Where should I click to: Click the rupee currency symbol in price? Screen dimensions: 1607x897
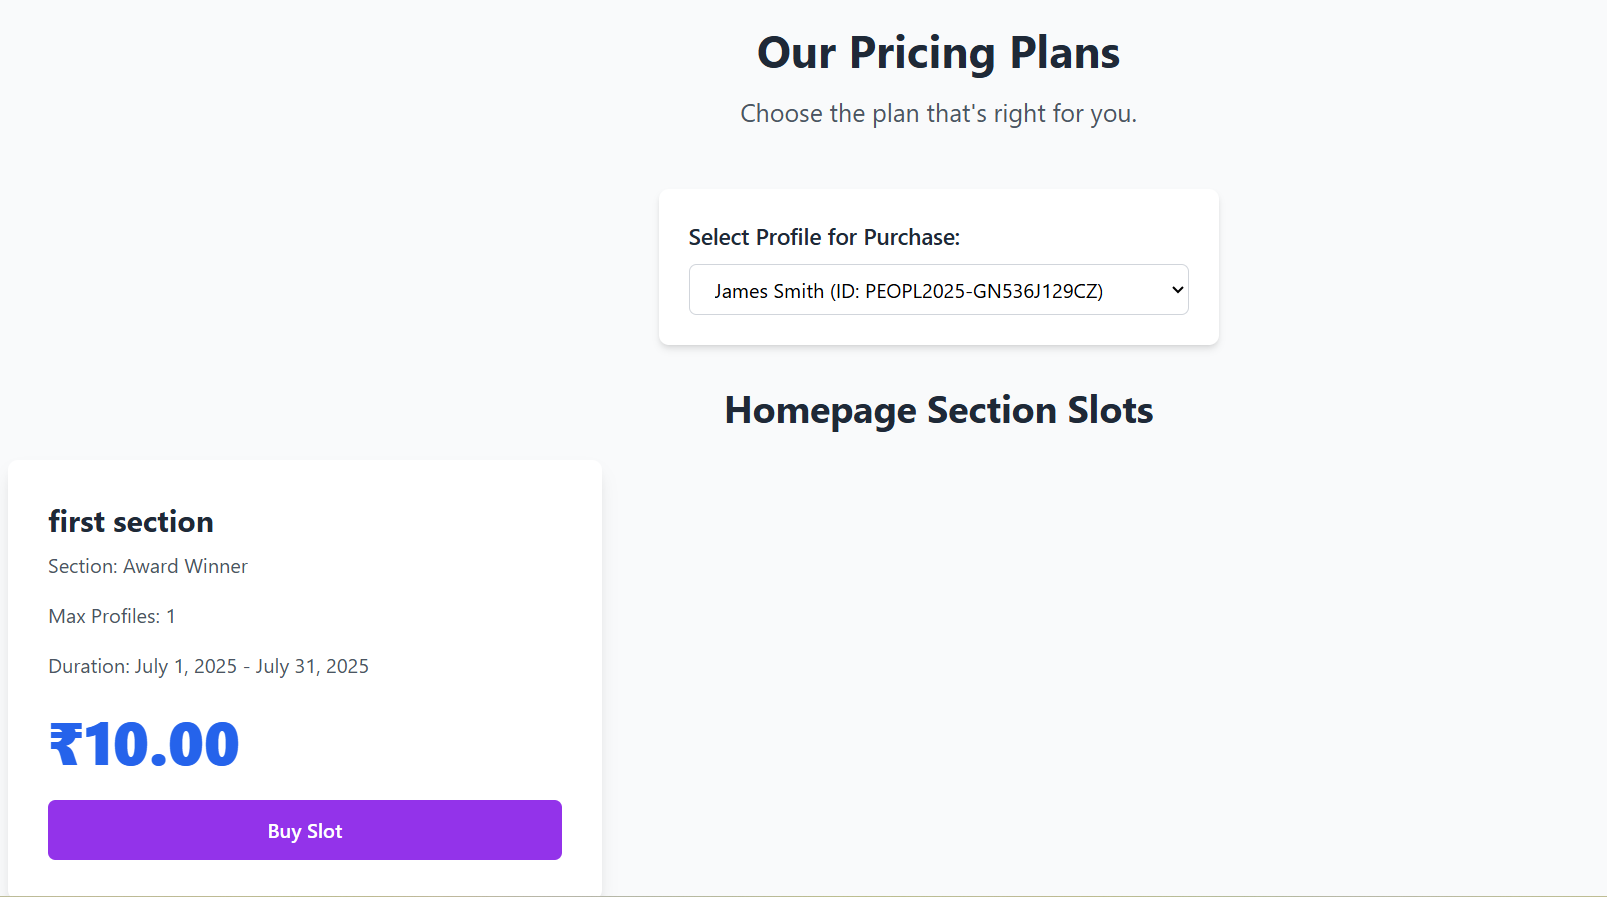(x=65, y=745)
